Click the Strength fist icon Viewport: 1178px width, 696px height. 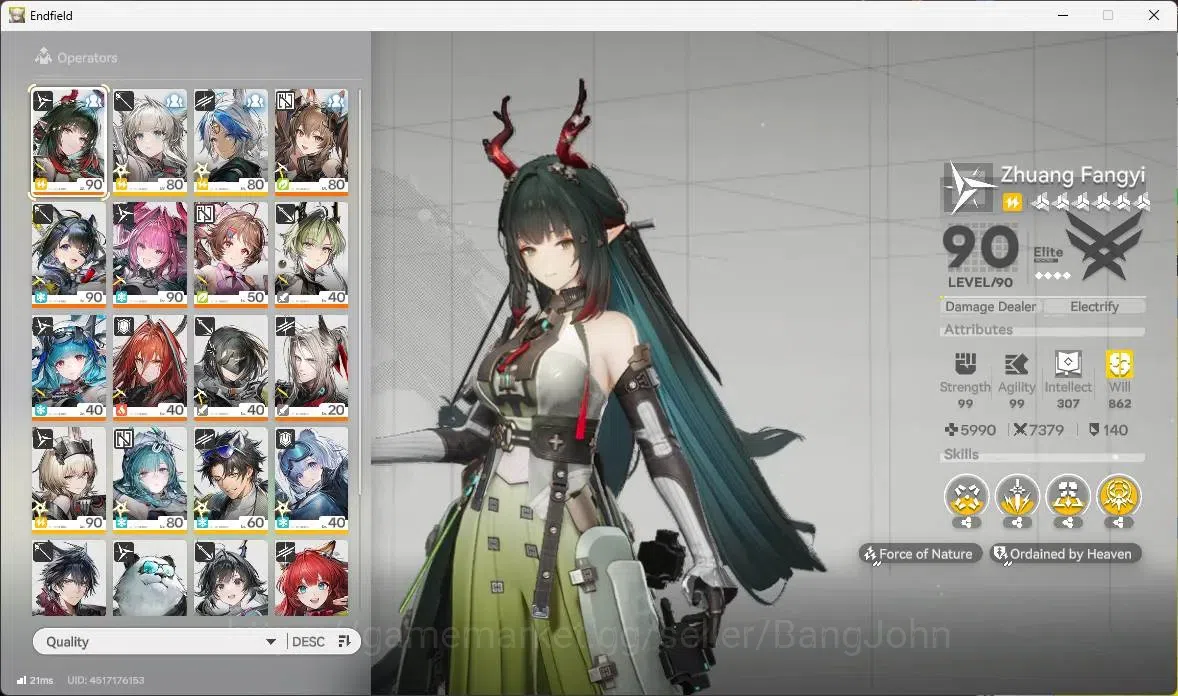(965, 364)
